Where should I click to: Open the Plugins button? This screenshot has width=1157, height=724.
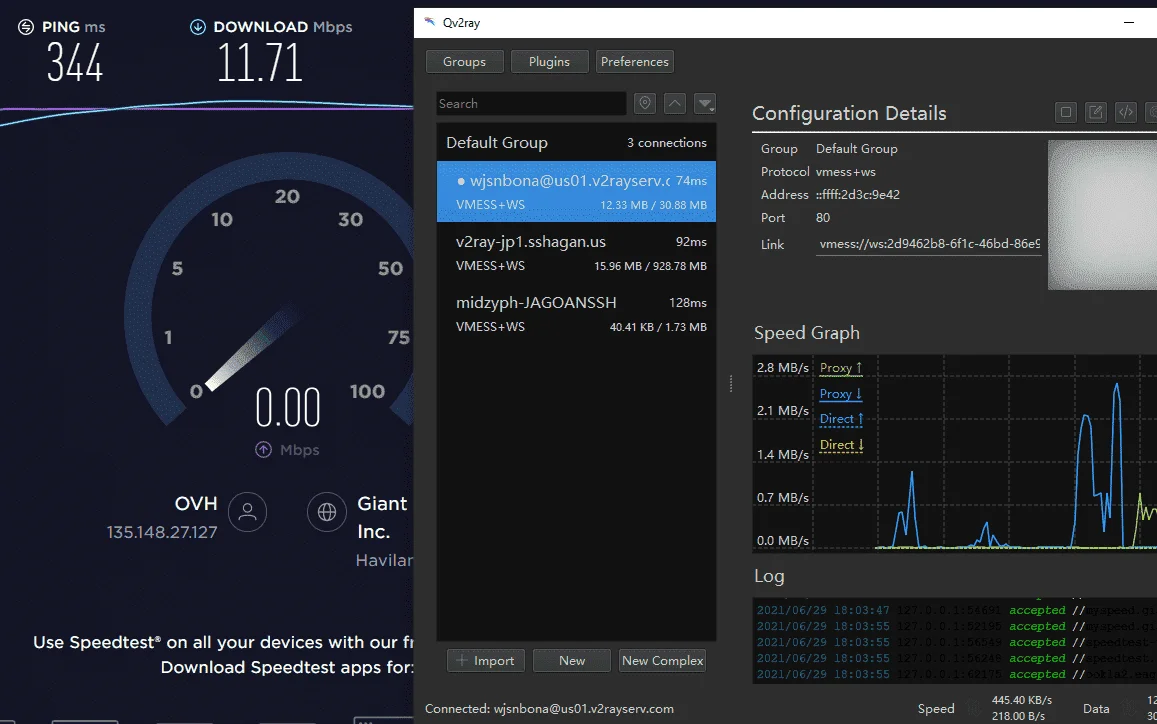[550, 61]
